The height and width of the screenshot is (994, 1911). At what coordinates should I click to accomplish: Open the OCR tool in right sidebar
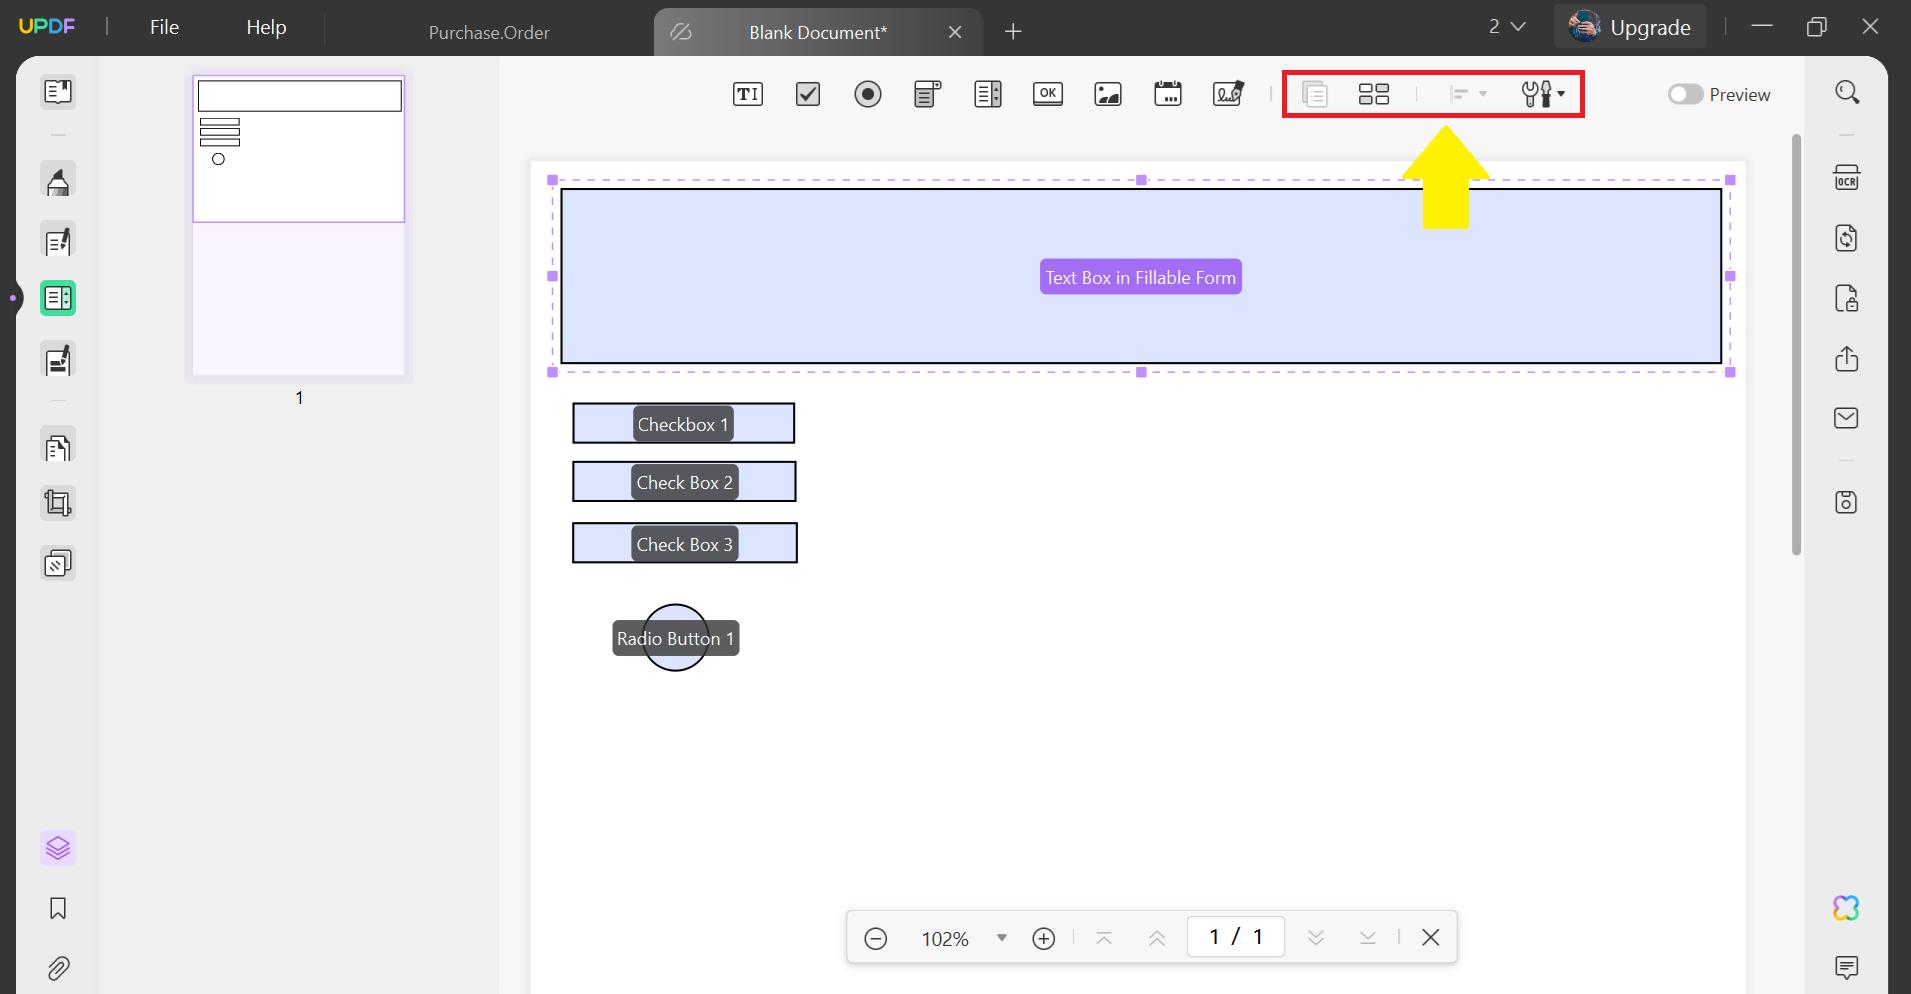pos(1845,177)
